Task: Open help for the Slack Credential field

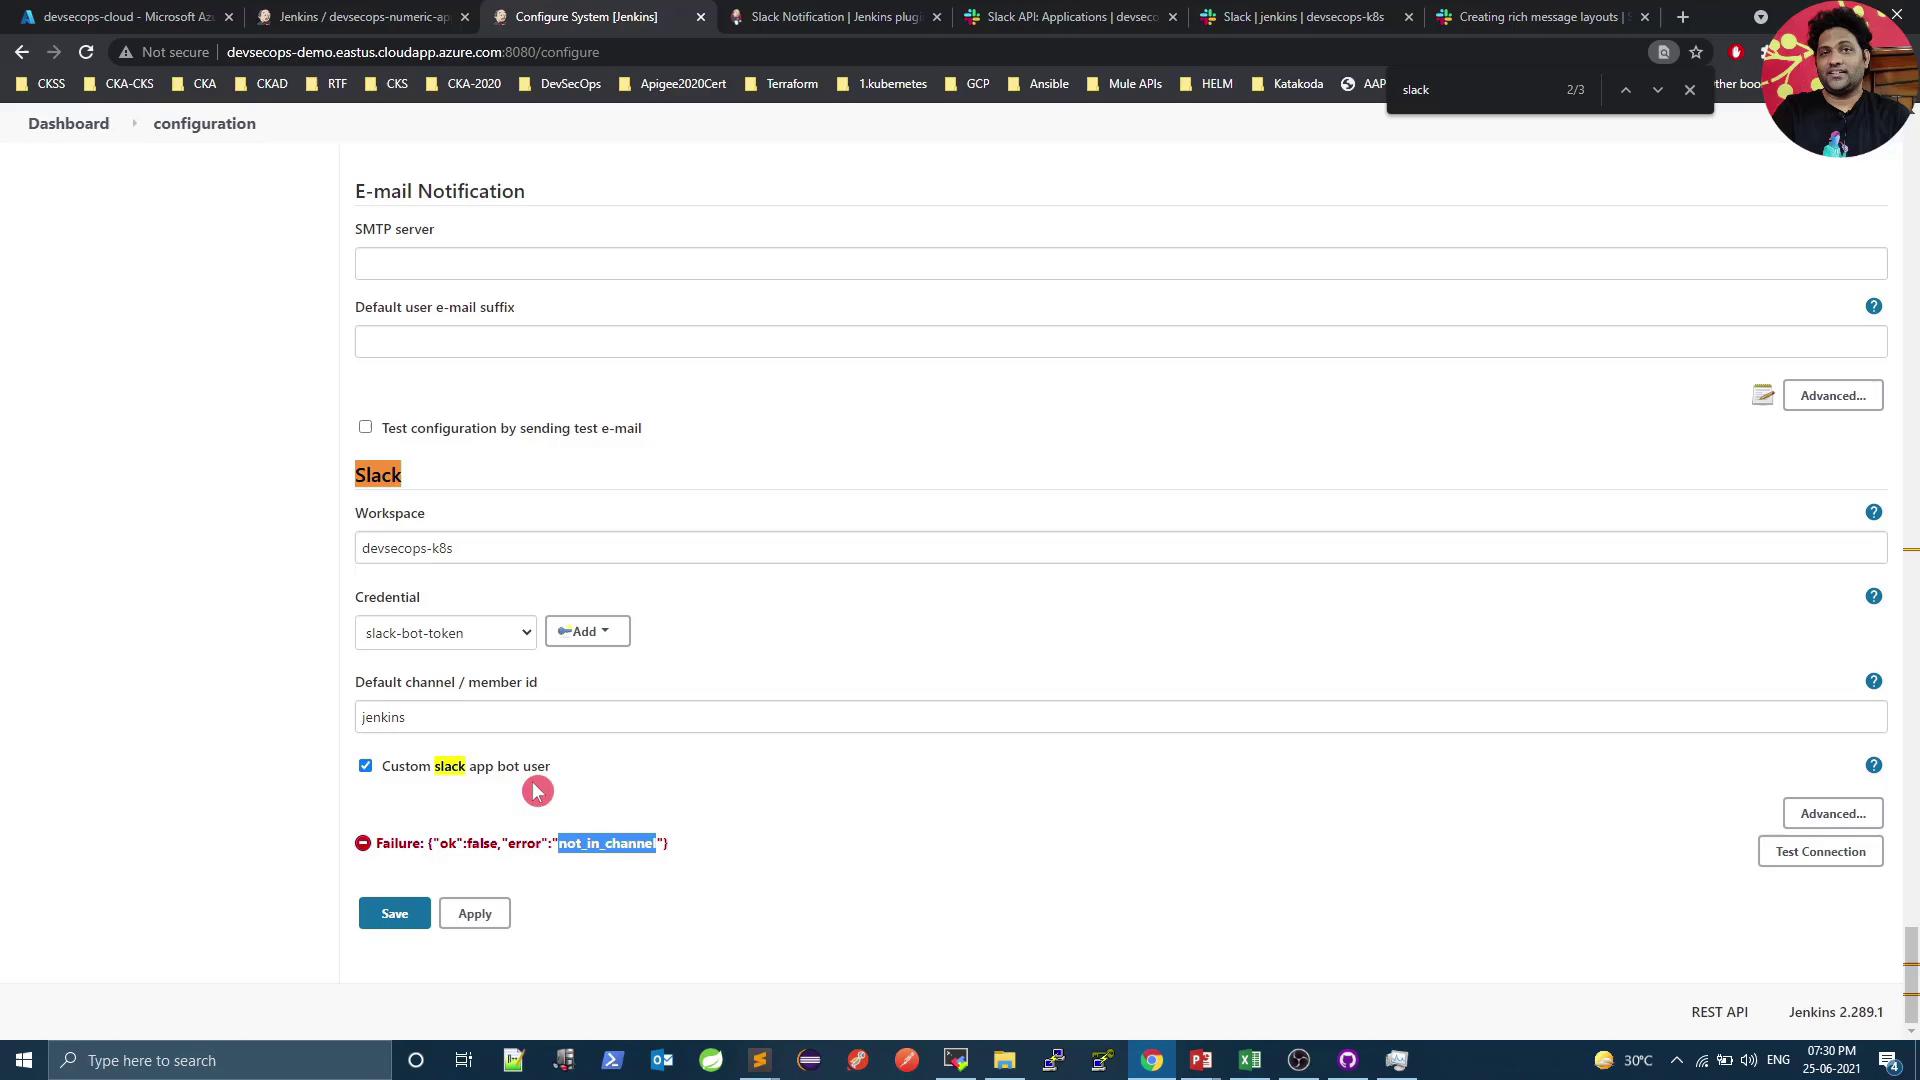Action: [1873, 596]
